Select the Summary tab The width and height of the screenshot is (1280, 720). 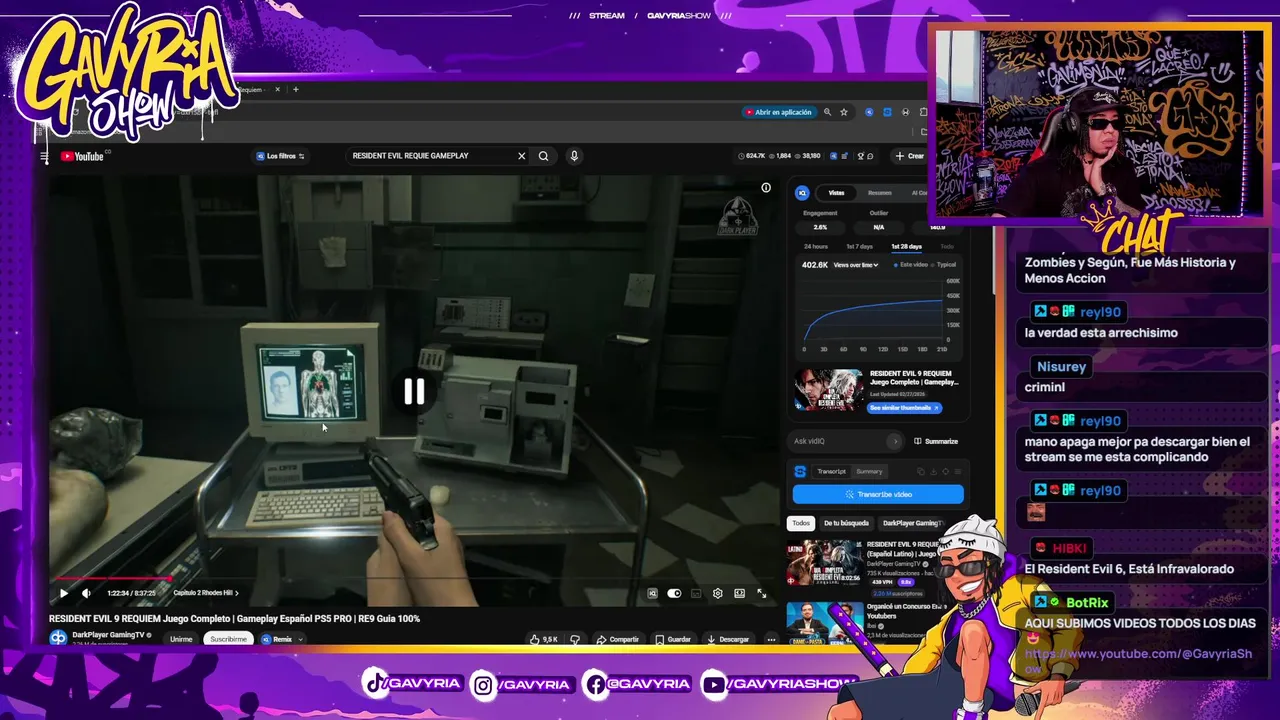click(869, 471)
